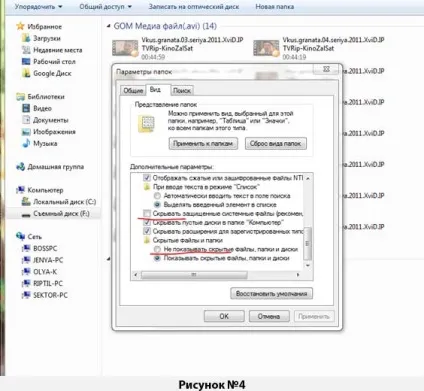
Task: Select Vkus.granata.03 video thumbnail
Action: tap(125, 48)
